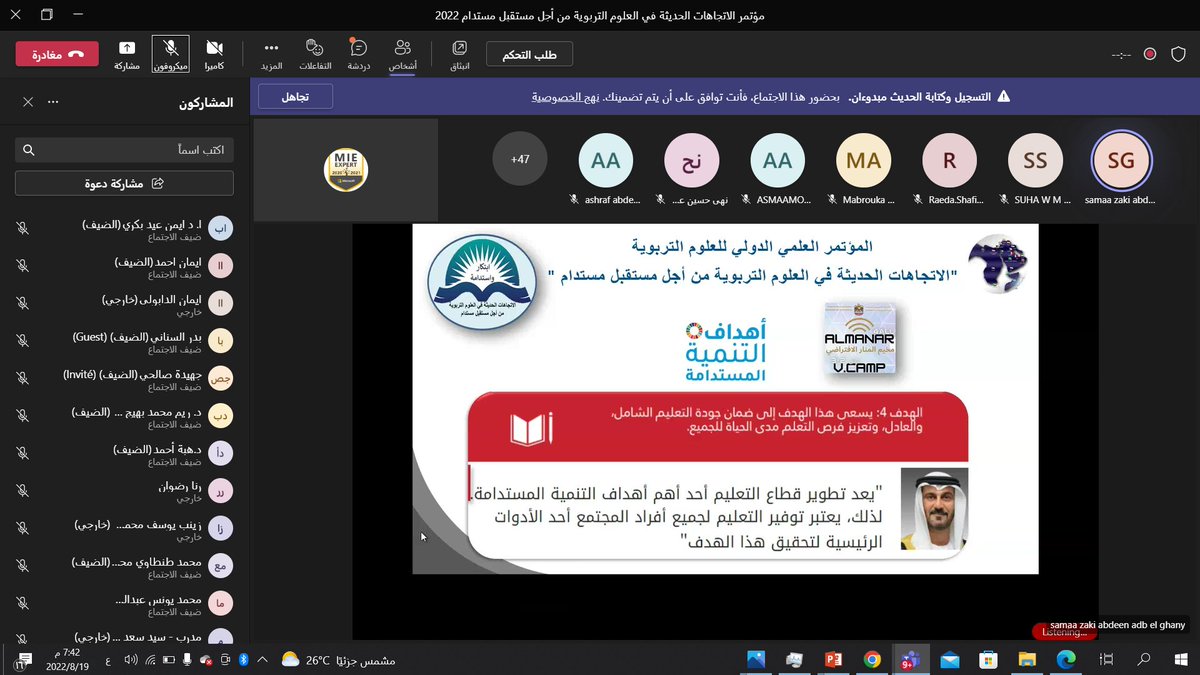Click mic icon beside رنا رضوان
This screenshot has width=1200, height=675.
[x=23, y=492]
